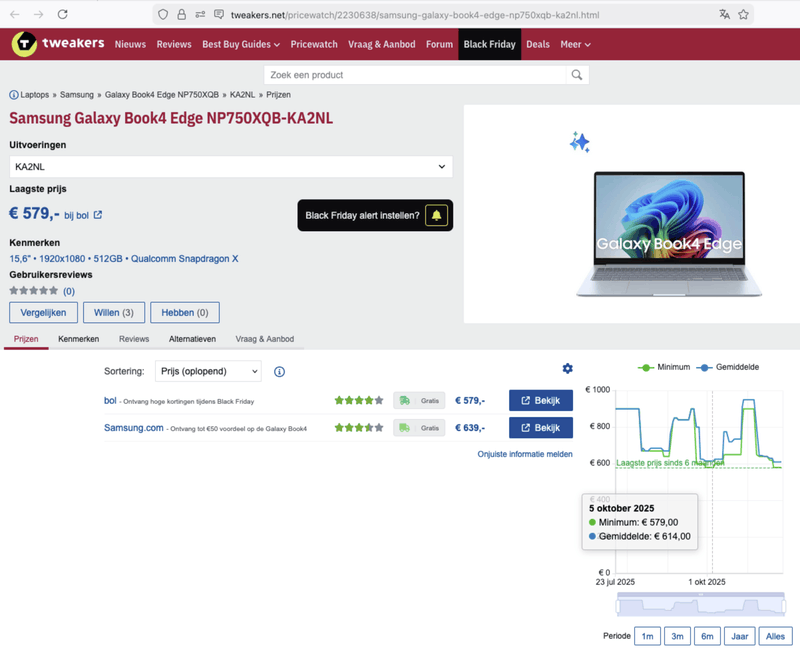Toggle the Minimum series in chart legend
The height and width of the screenshot is (652, 800).
point(664,367)
